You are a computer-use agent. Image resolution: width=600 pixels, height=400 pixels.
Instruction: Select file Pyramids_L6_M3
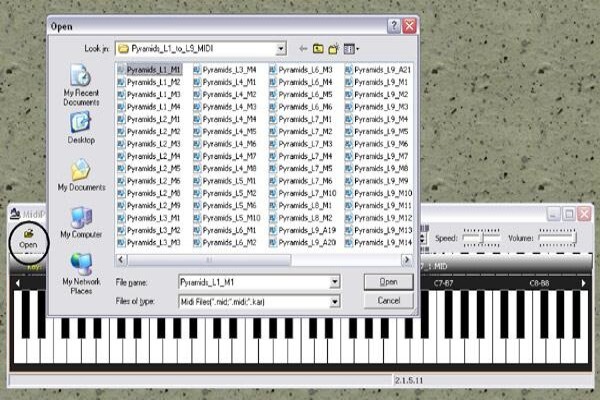pos(301,70)
